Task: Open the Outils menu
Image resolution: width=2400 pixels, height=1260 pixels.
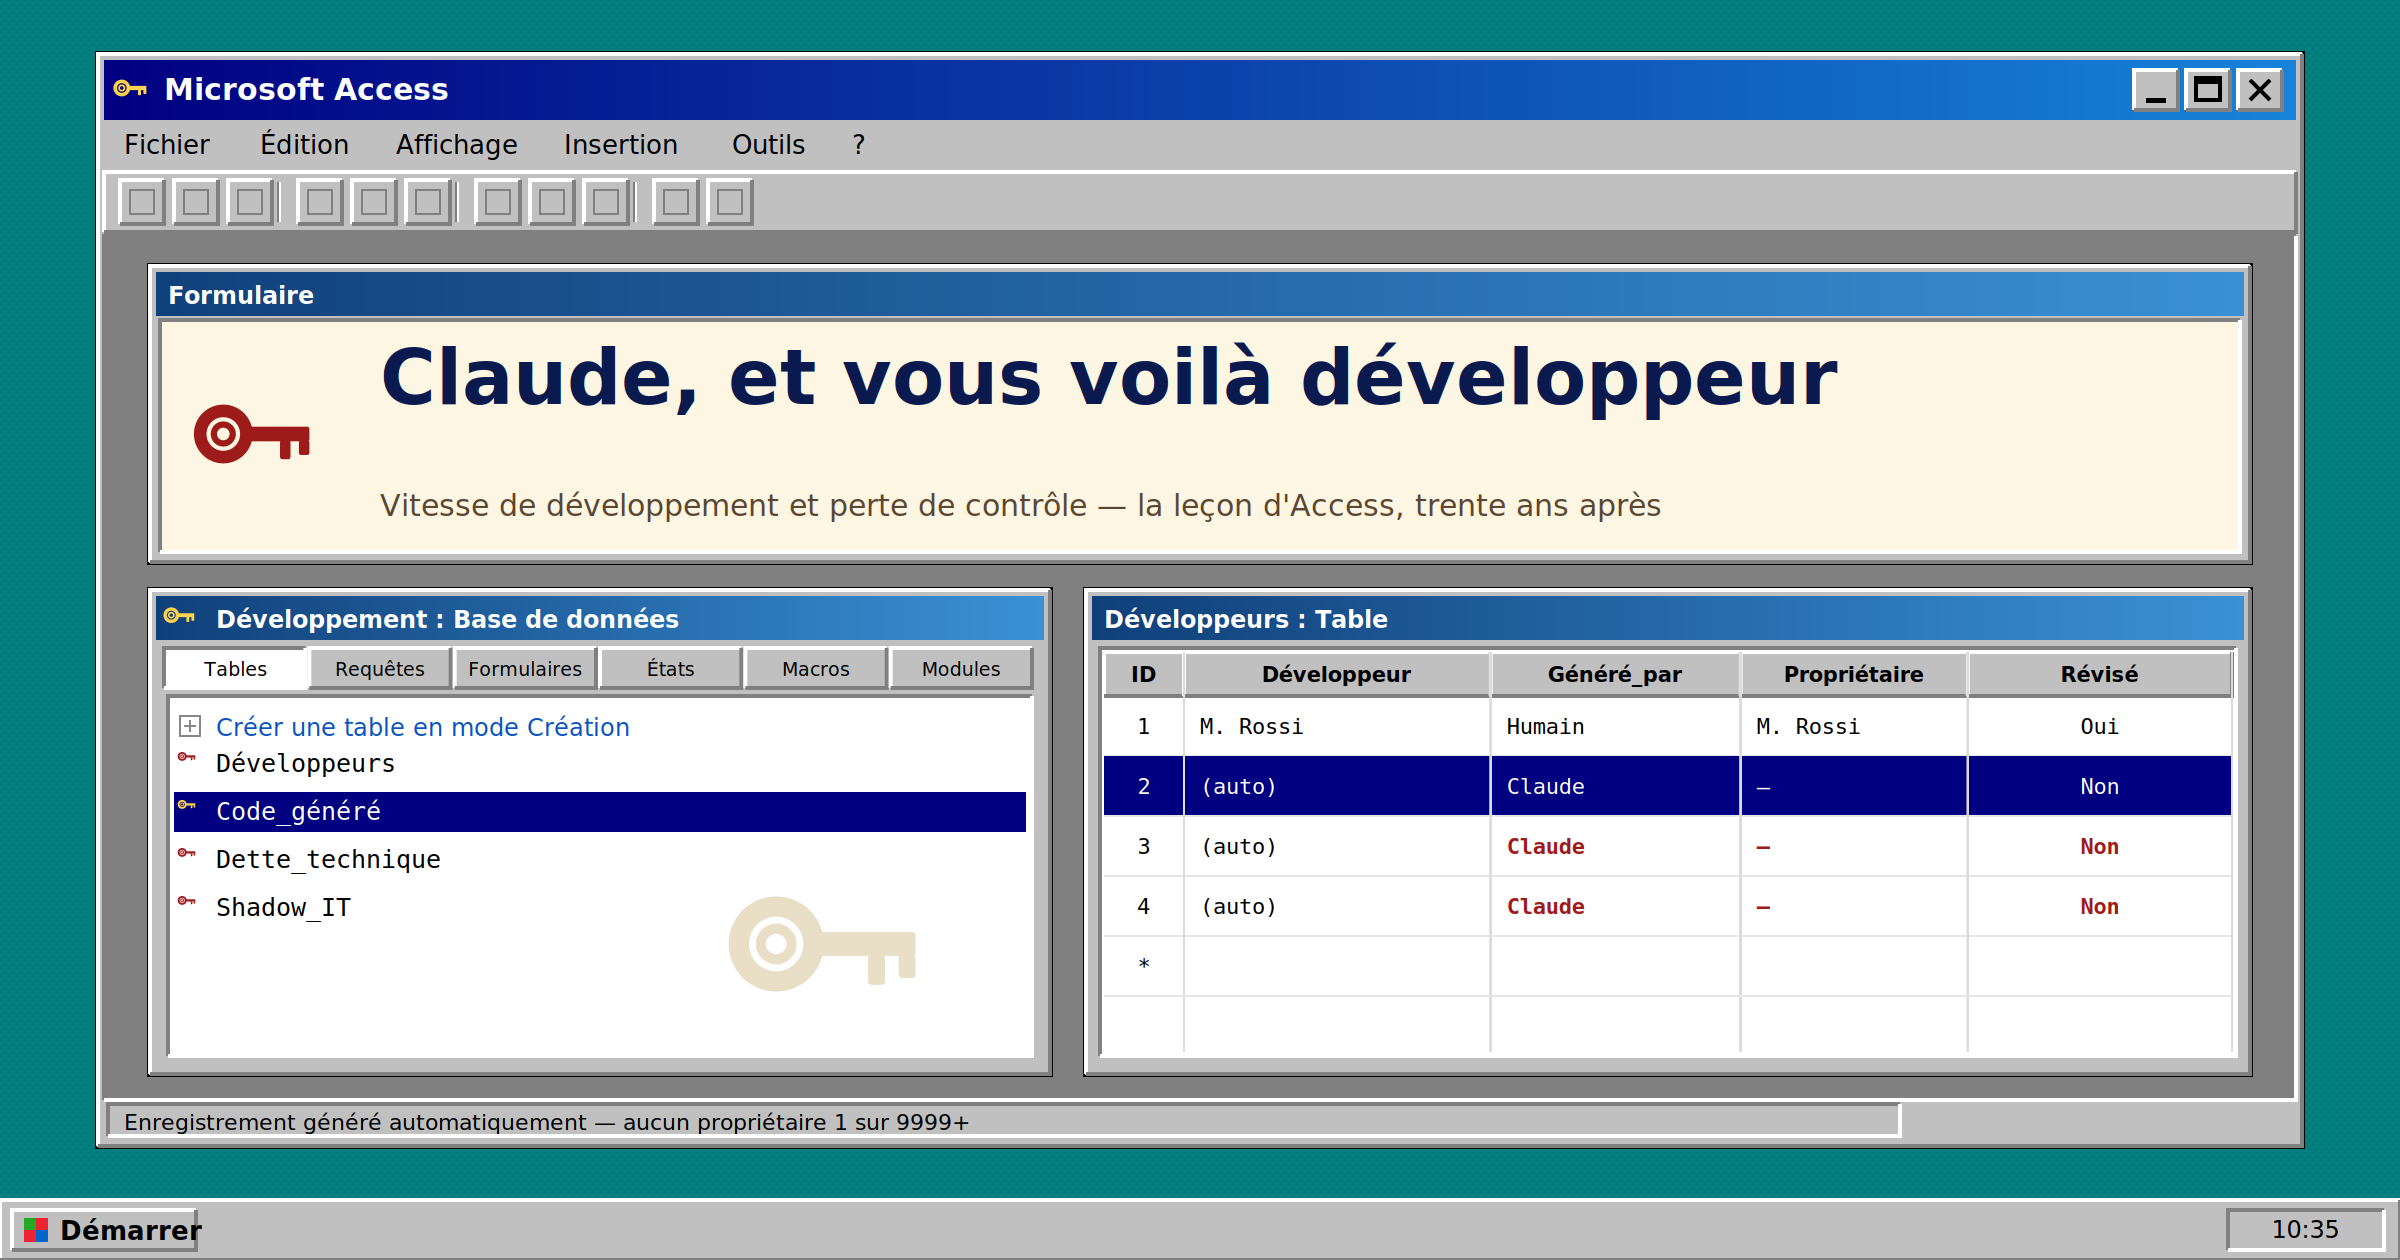Action: [x=768, y=145]
